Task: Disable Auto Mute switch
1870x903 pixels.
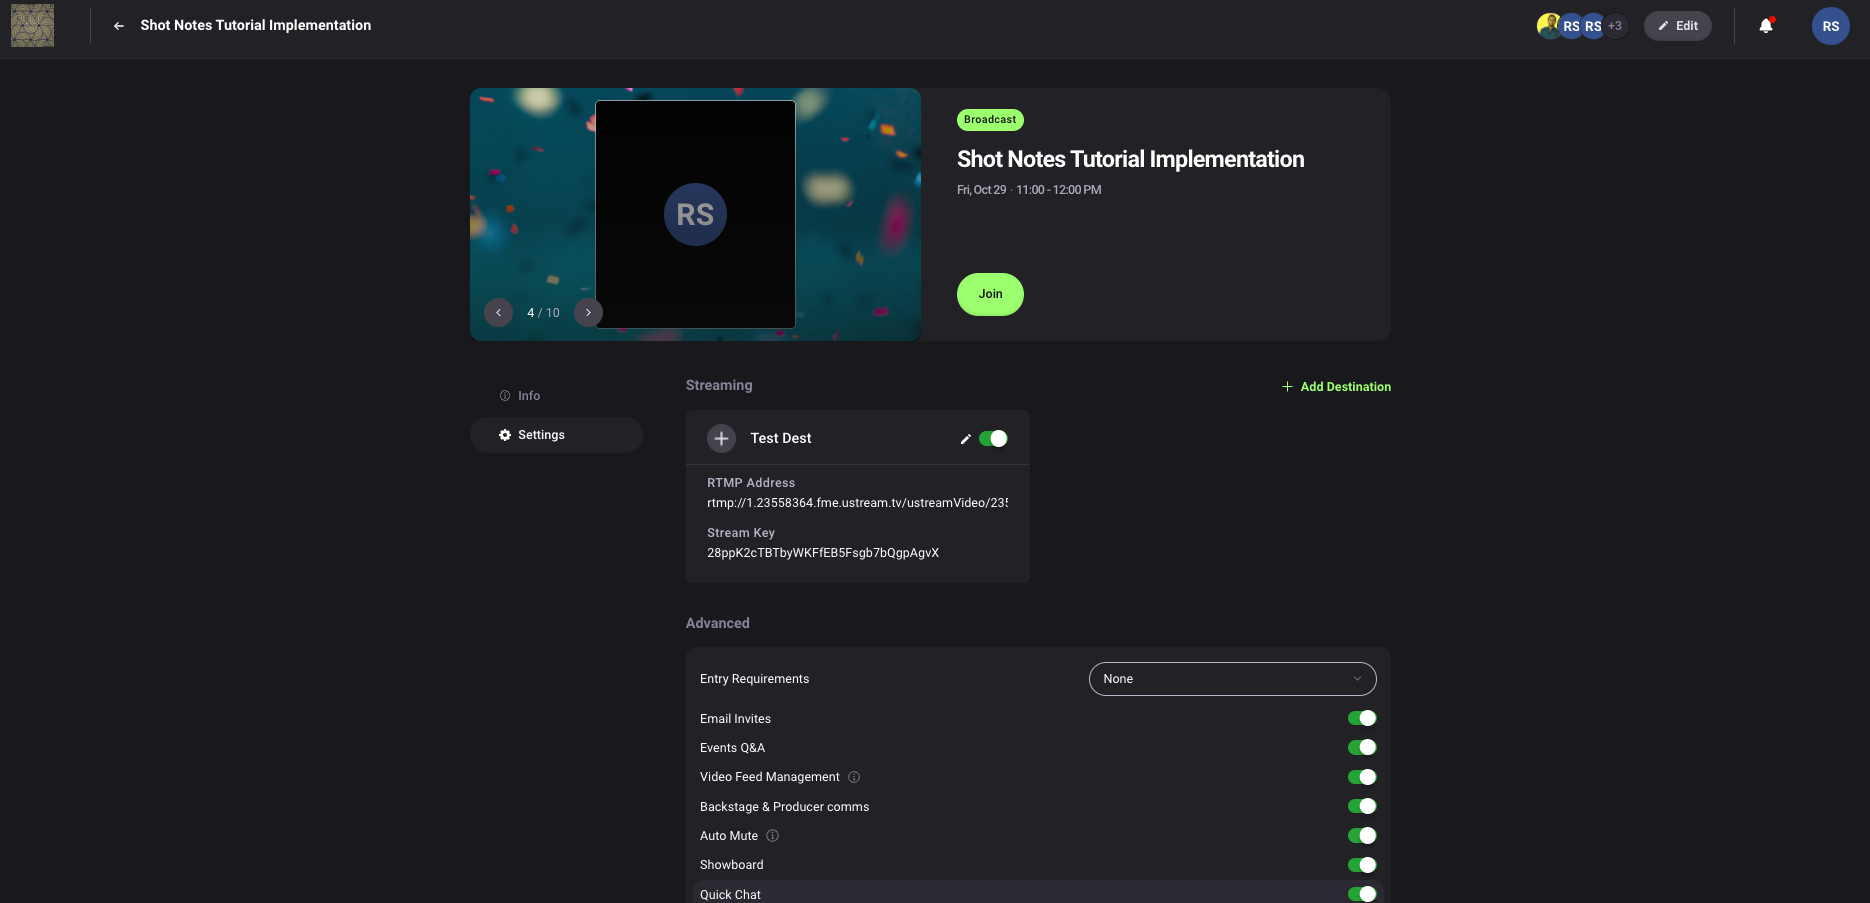Action: (x=1362, y=835)
